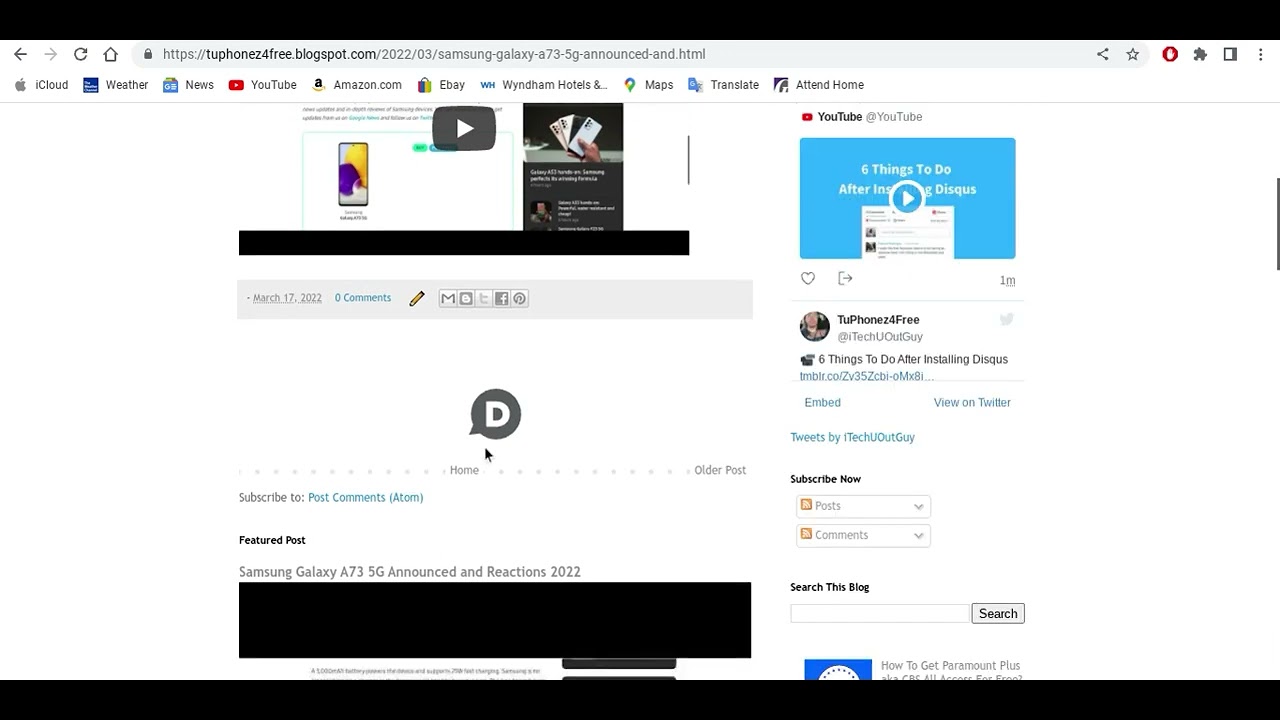Screen dimensions: 1280x720
Task: Open YouTube bookmark
Action: [263, 85]
